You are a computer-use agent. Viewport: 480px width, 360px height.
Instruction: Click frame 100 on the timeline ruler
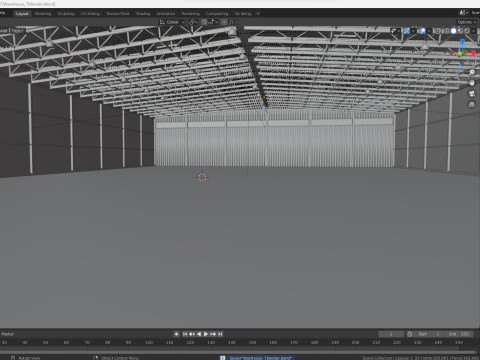click(149, 342)
